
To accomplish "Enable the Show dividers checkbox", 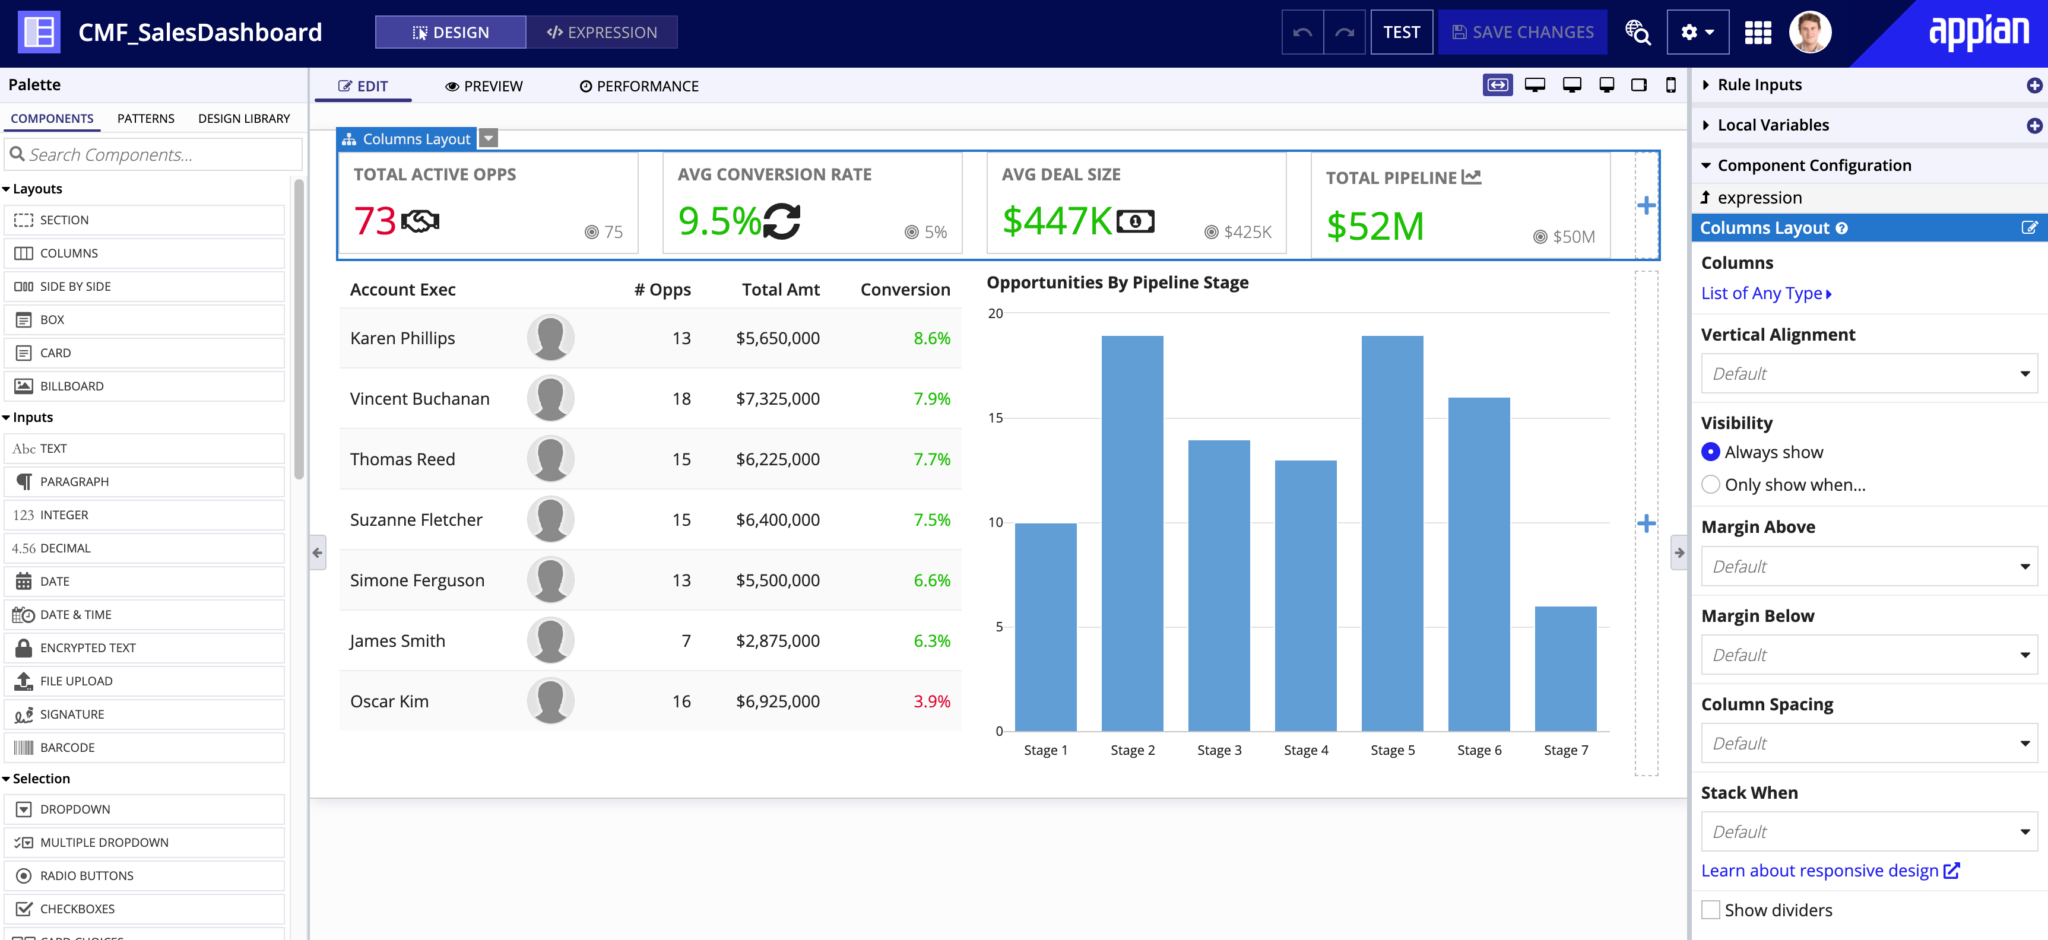I will 1711,910.
